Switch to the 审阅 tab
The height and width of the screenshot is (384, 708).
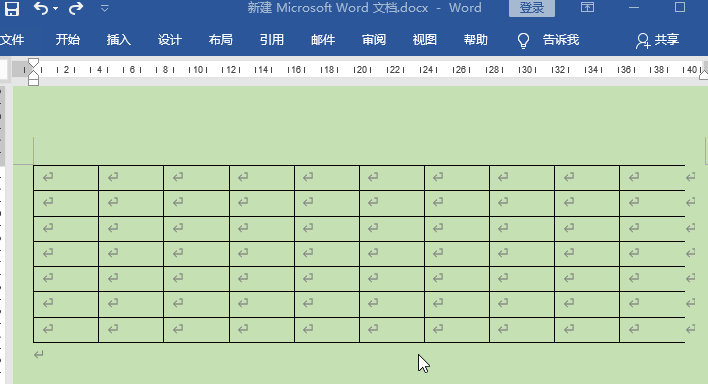[374, 40]
